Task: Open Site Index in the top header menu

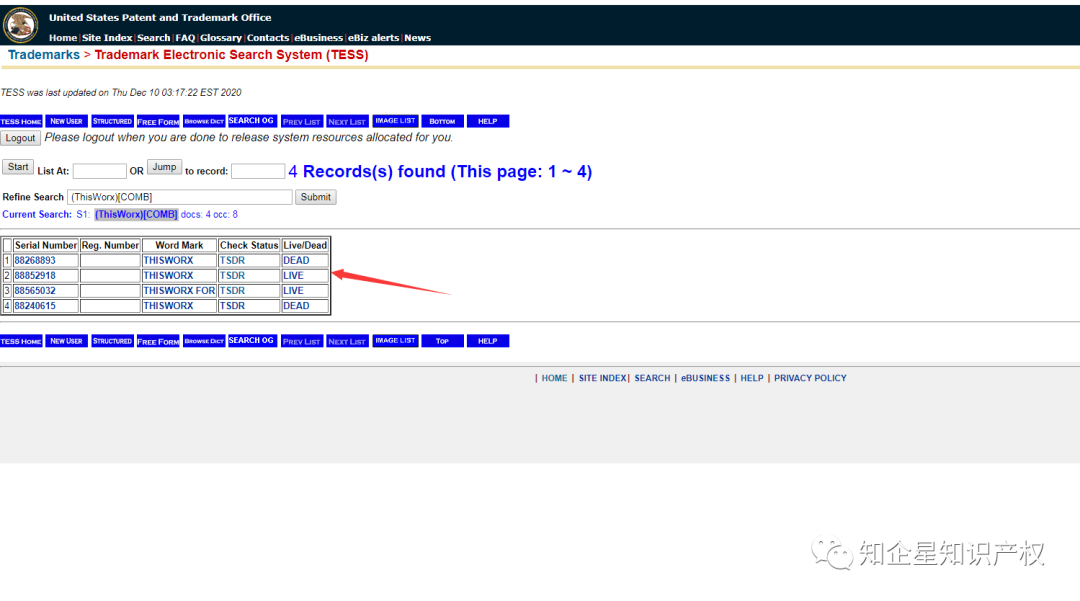Action: point(107,38)
